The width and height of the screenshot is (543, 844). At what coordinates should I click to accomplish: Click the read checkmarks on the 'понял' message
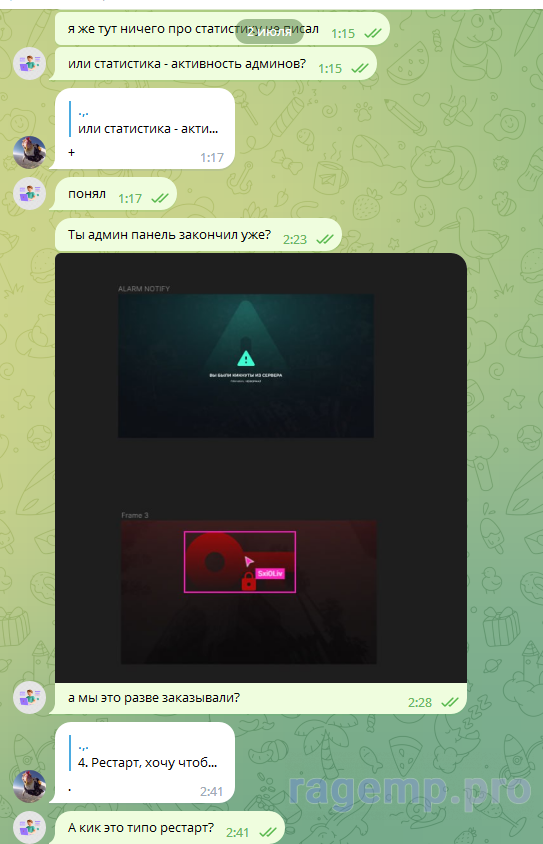(160, 199)
